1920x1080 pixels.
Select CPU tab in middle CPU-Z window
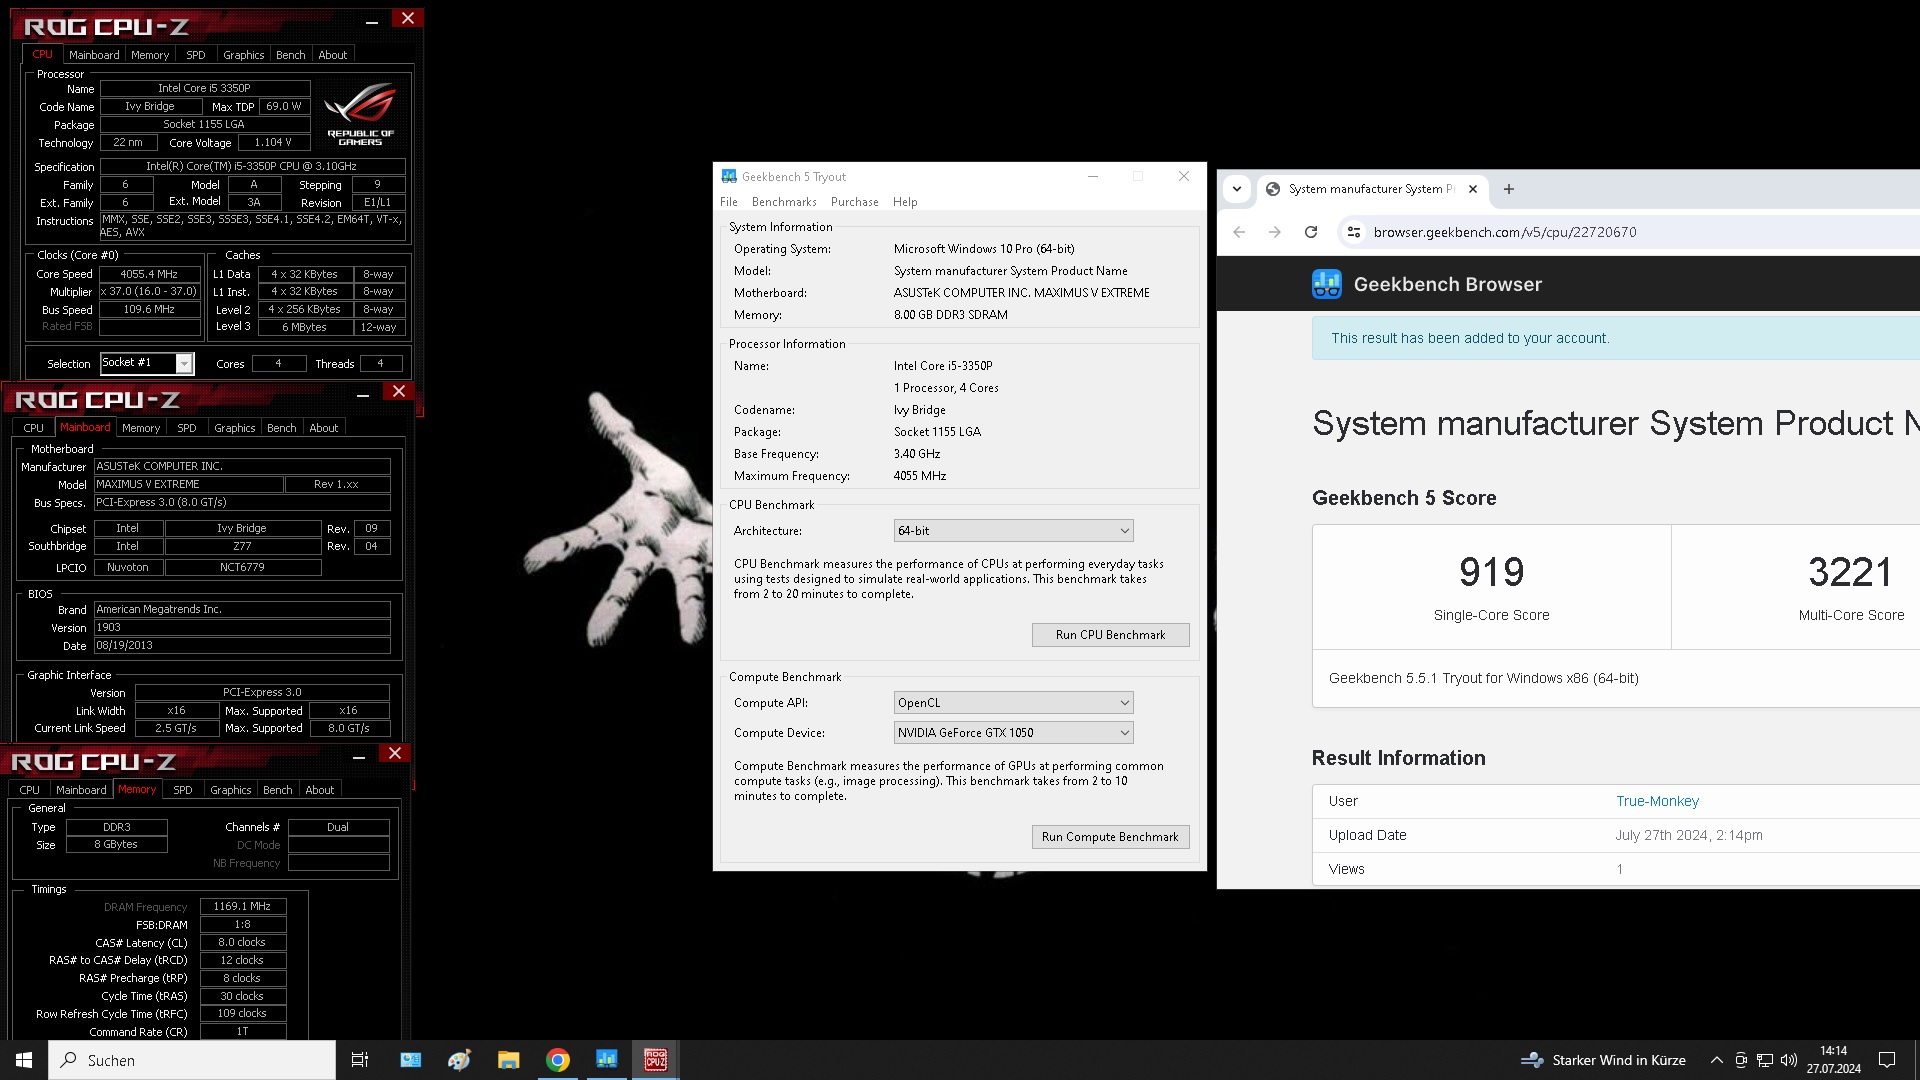tap(34, 428)
